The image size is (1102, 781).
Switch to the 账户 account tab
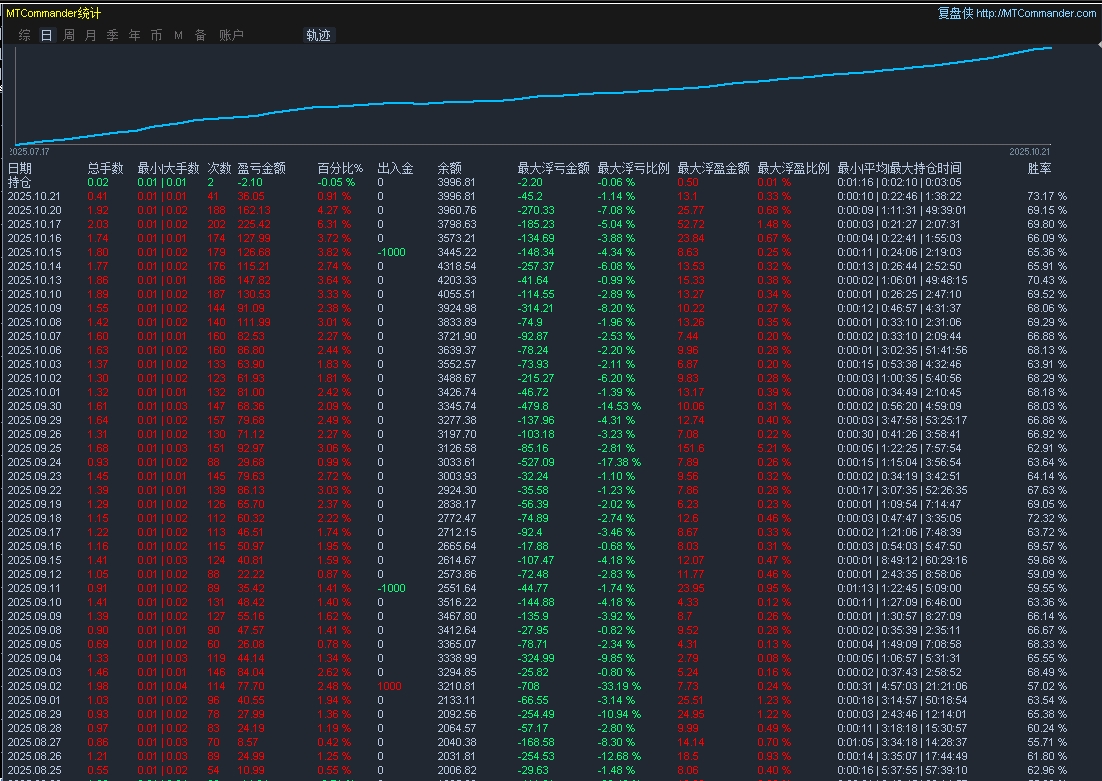pyautogui.click(x=231, y=35)
